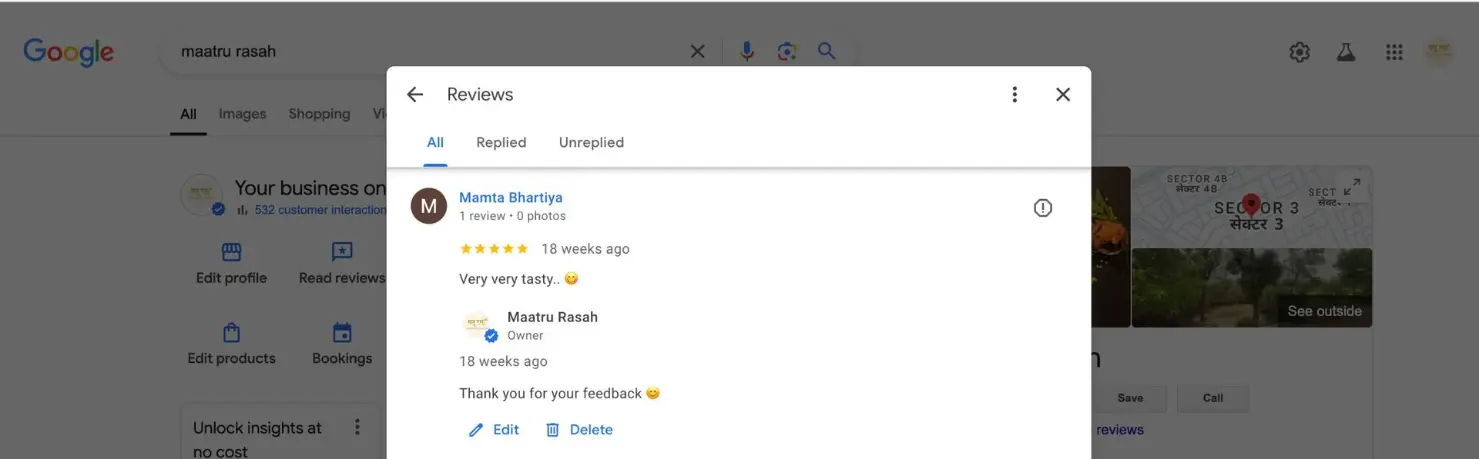Open Mamta Bhartiya's profile link

click(x=510, y=198)
